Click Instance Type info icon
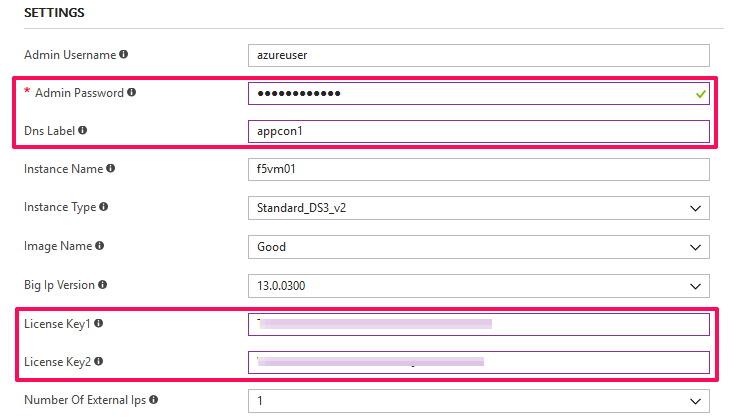Screen dimensions: 729x419 (103, 206)
